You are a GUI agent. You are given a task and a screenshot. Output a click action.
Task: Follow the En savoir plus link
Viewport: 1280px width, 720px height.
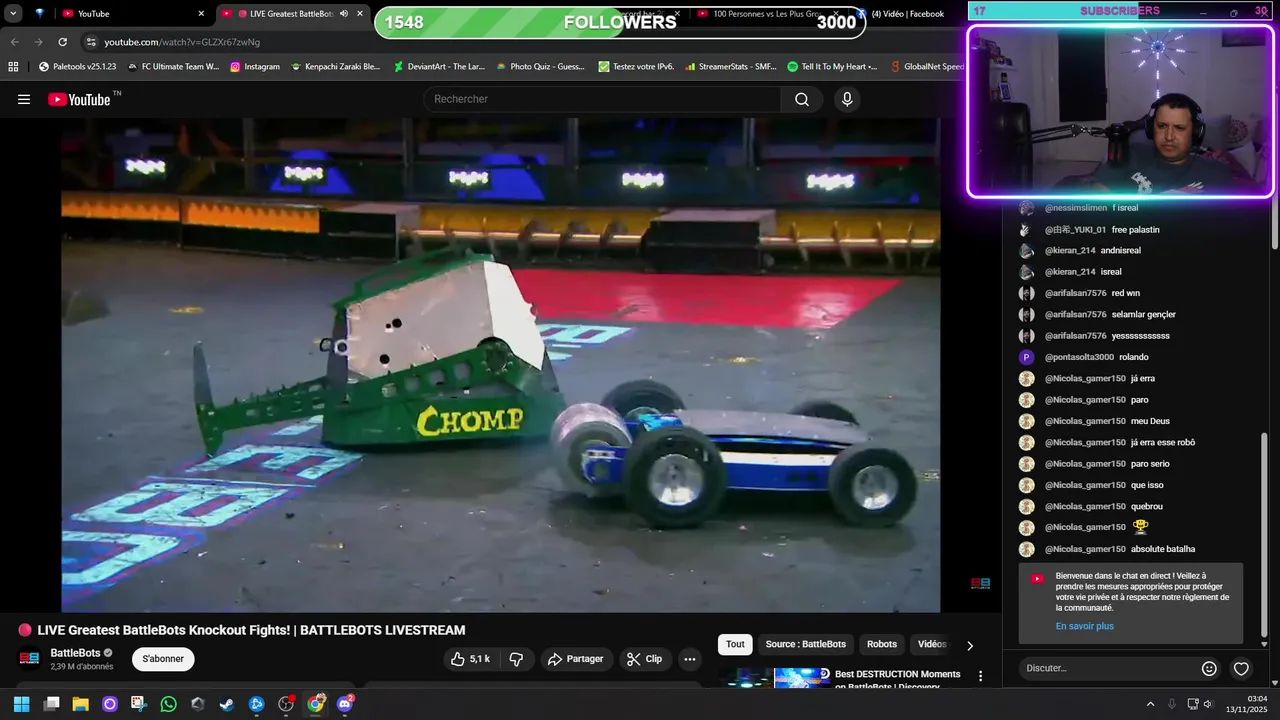(x=1084, y=626)
